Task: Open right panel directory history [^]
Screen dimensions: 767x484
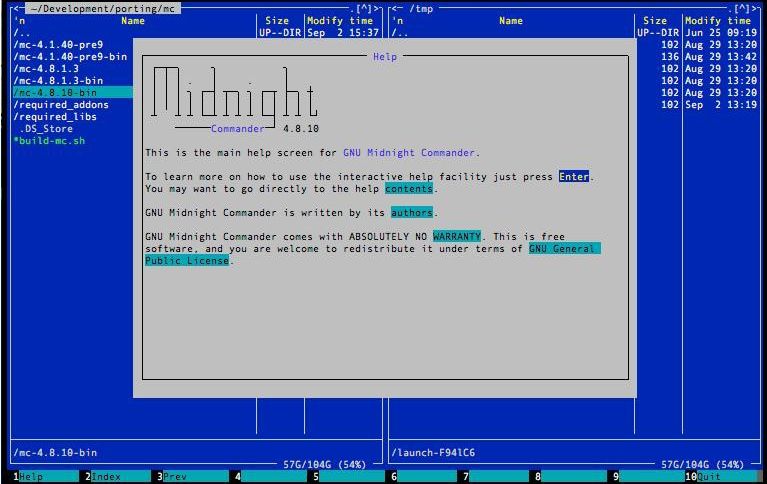Action: click(x=742, y=8)
